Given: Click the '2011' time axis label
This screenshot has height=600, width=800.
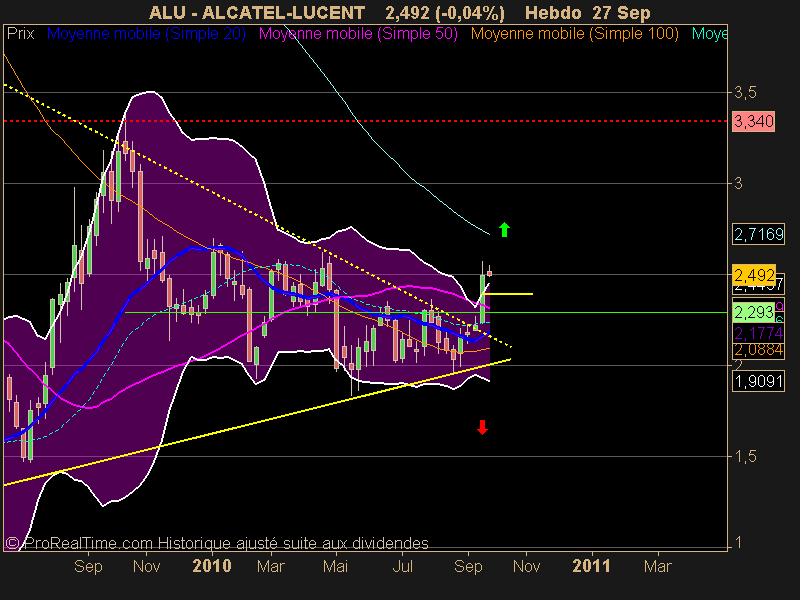Looking at the screenshot, I should [591, 566].
